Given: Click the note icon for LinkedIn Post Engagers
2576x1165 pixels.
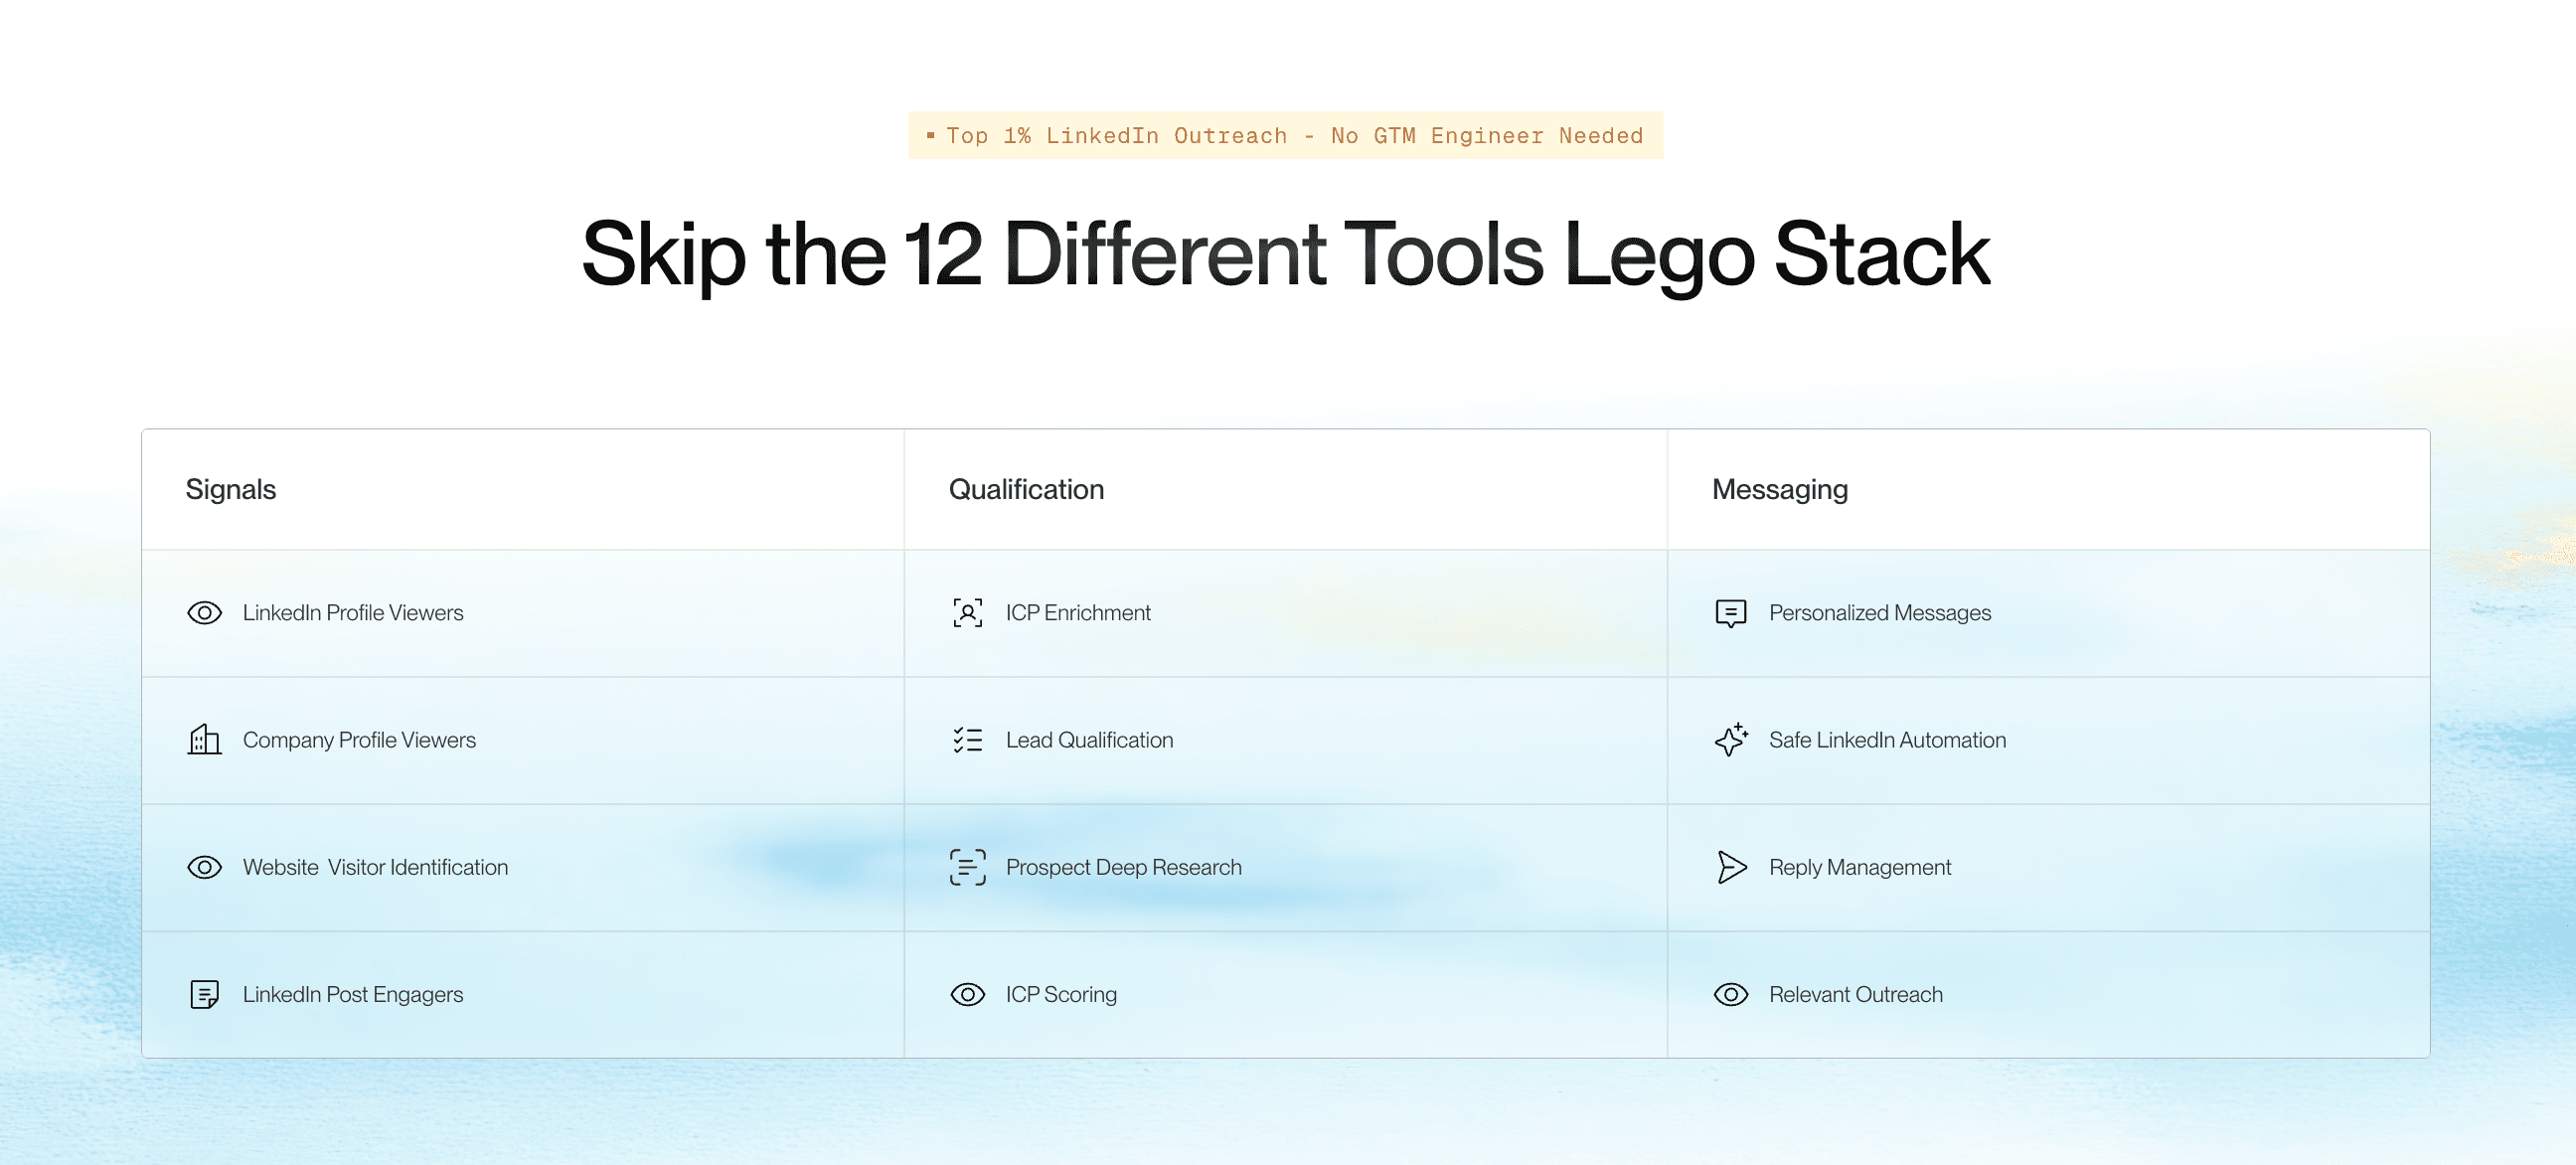Looking at the screenshot, I should pos(204,995).
